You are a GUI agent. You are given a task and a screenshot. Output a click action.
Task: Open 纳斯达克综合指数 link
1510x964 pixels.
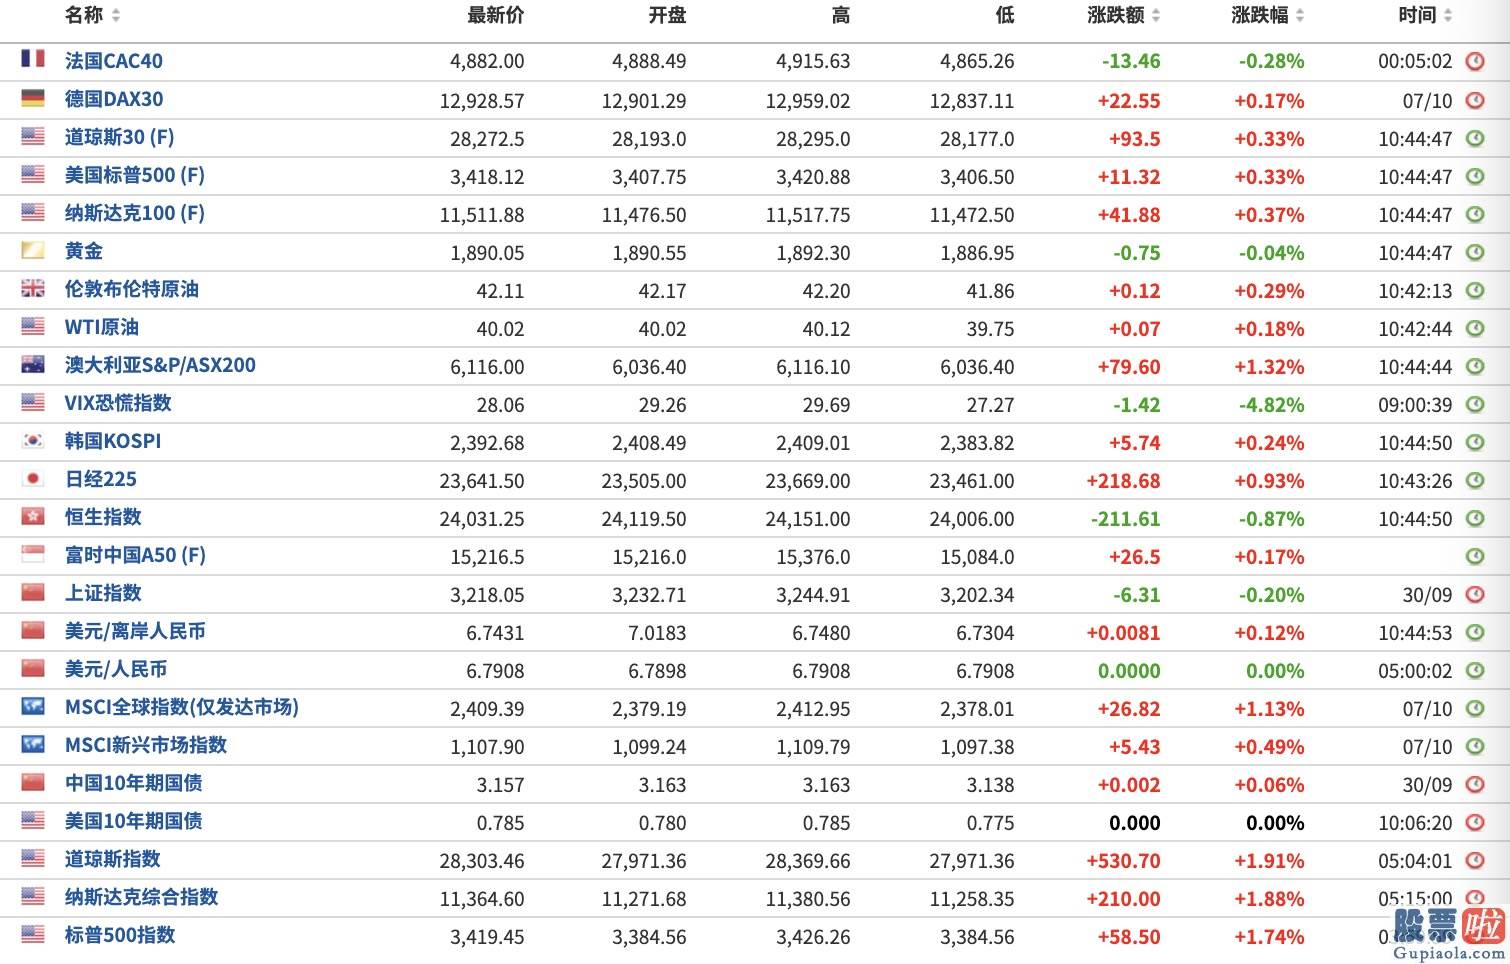click(x=141, y=897)
